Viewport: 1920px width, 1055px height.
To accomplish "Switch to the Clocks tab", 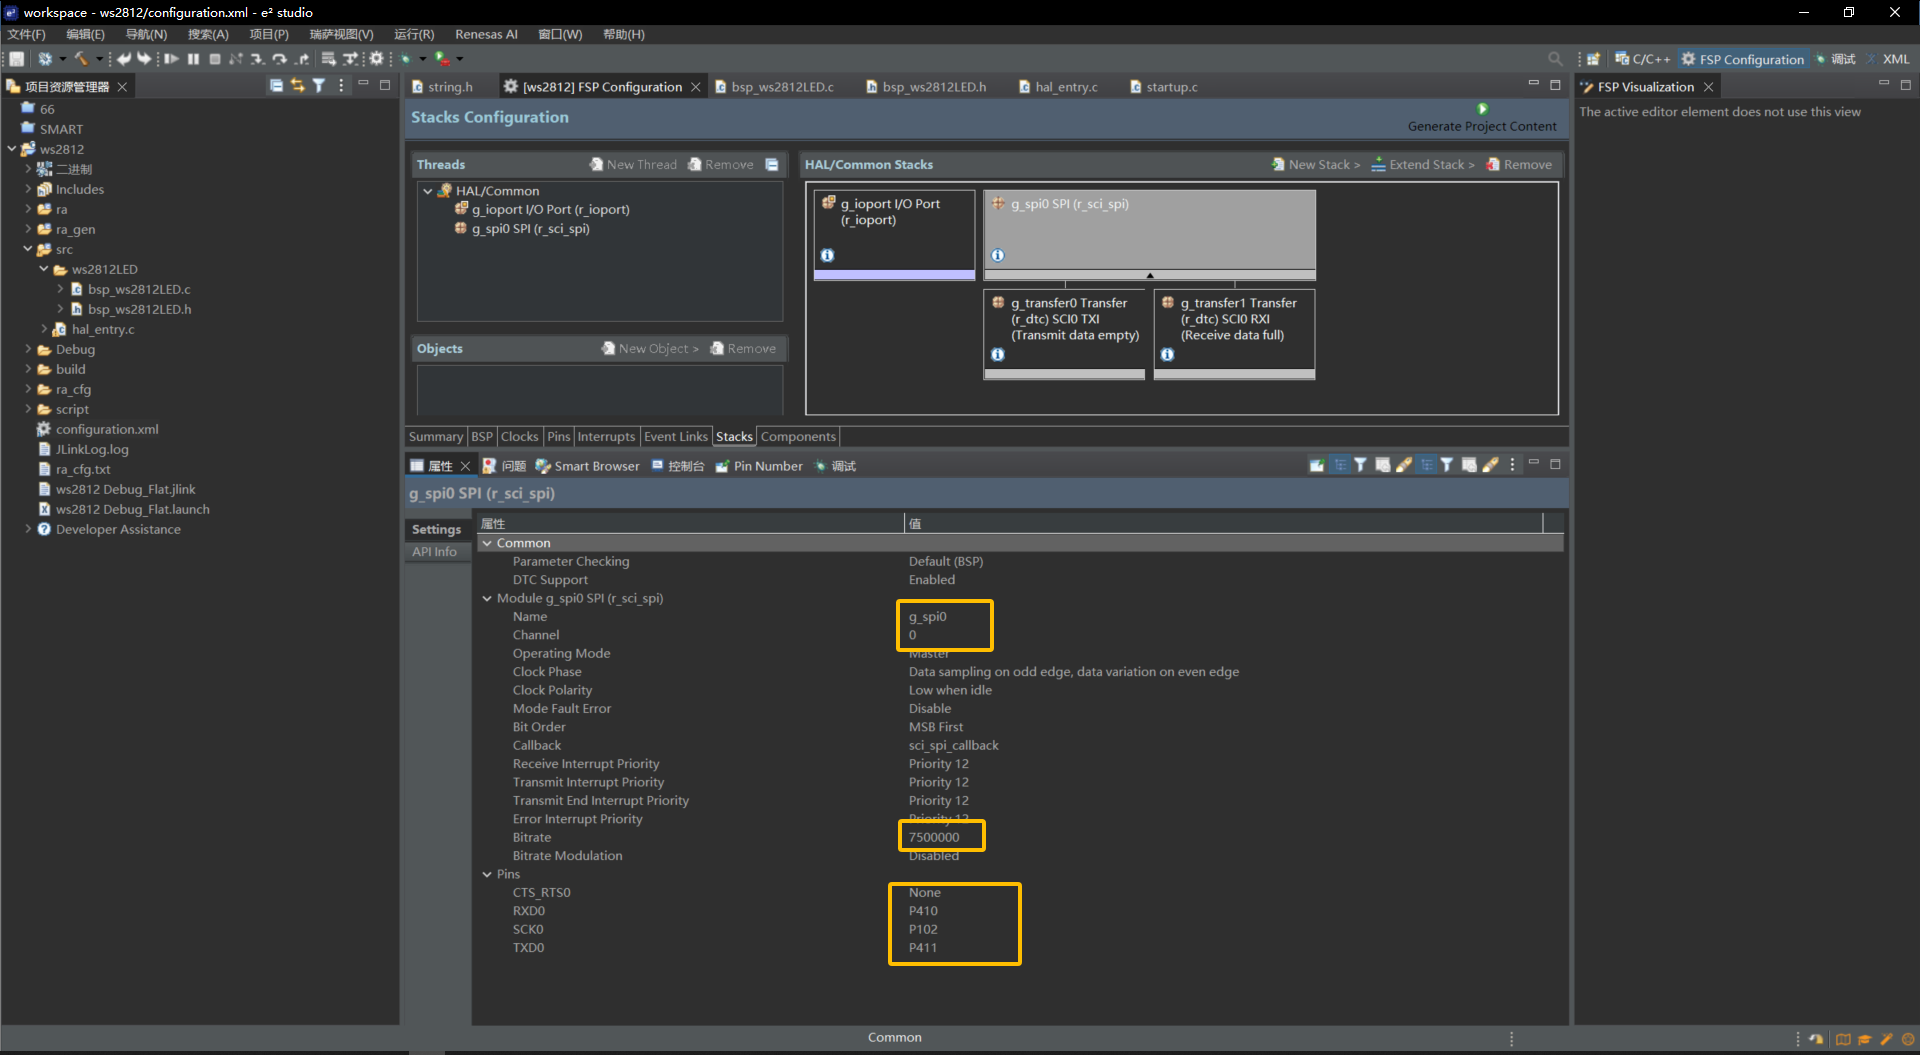I will (519, 436).
